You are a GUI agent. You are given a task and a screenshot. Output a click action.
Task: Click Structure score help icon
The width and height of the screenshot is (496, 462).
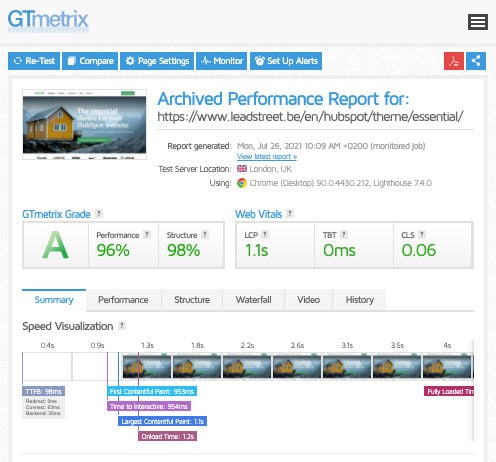(205, 234)
